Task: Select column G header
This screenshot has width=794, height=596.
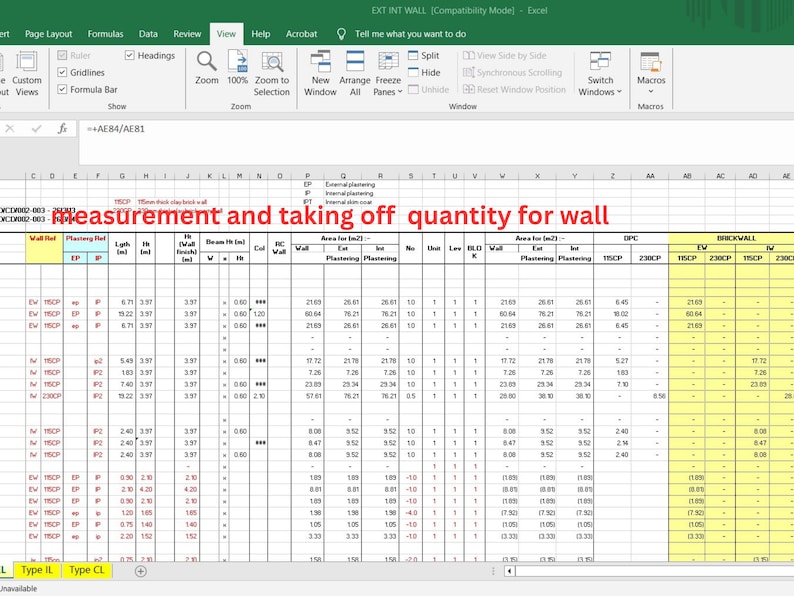Action: 122,176
